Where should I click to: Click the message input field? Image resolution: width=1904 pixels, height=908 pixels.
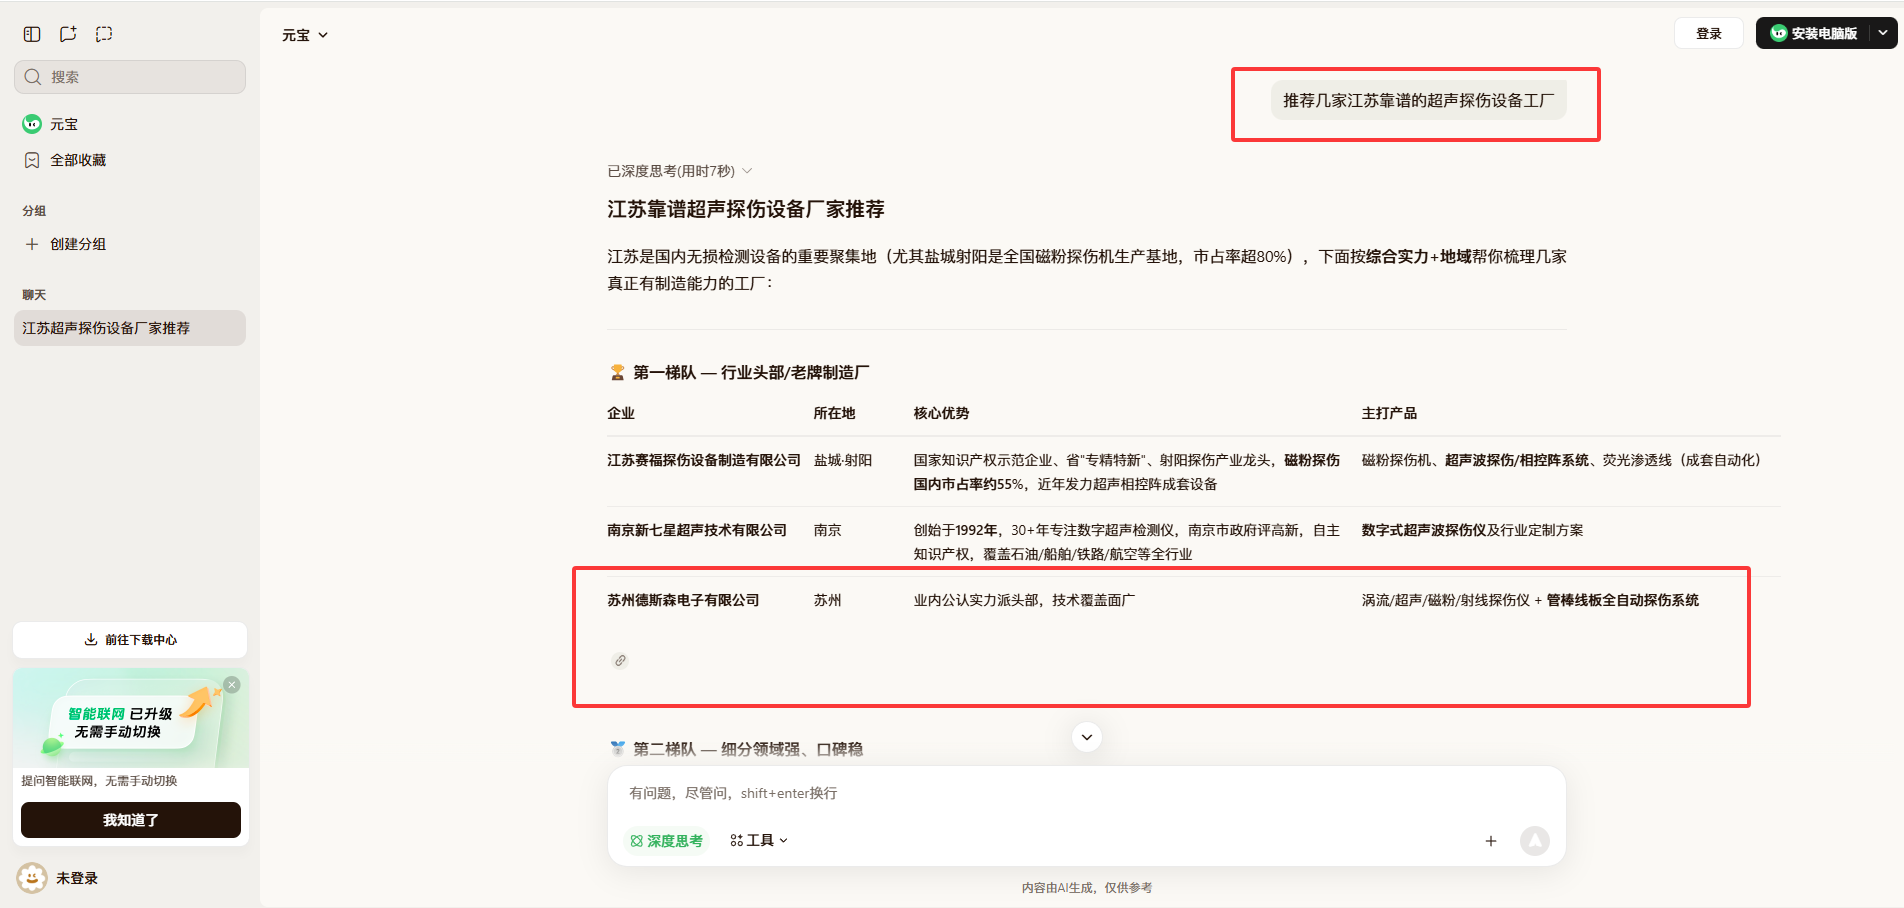(1087, 793)
